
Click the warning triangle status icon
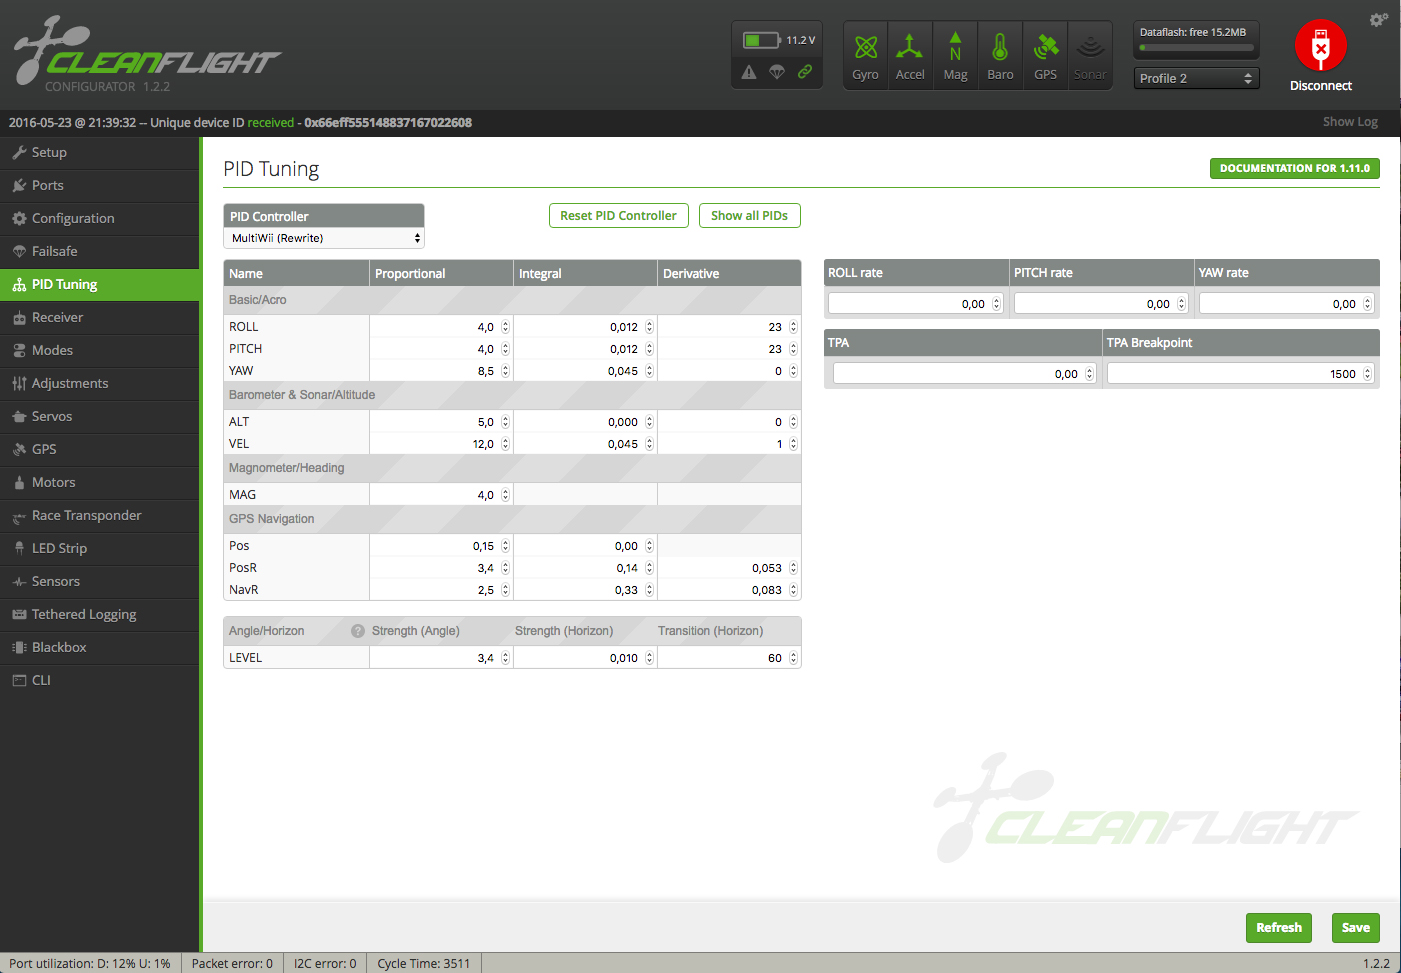pyautogui.click(x=749, y=72)
